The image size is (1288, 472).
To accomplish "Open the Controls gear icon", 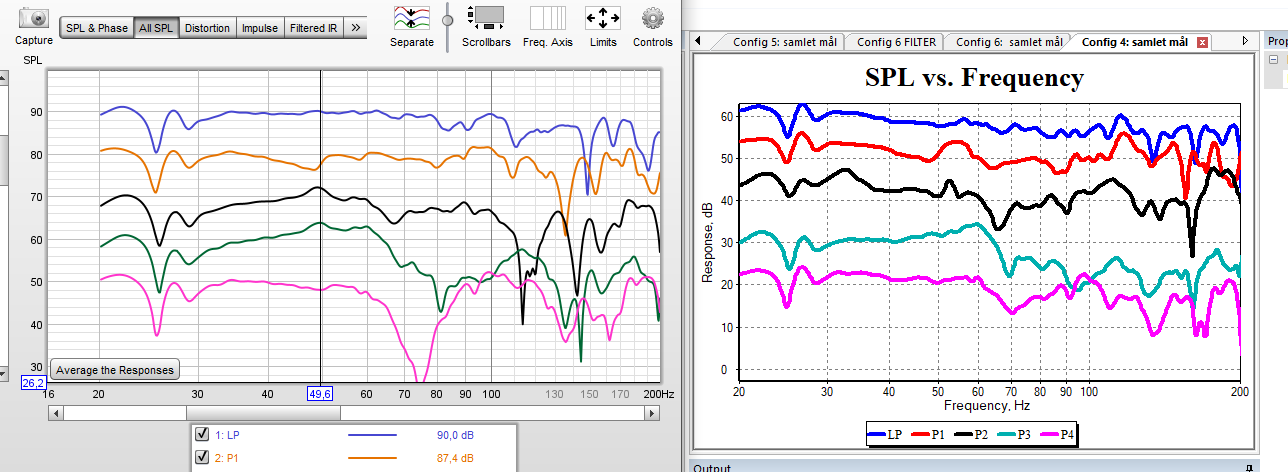I will click(x=653, y=19).
